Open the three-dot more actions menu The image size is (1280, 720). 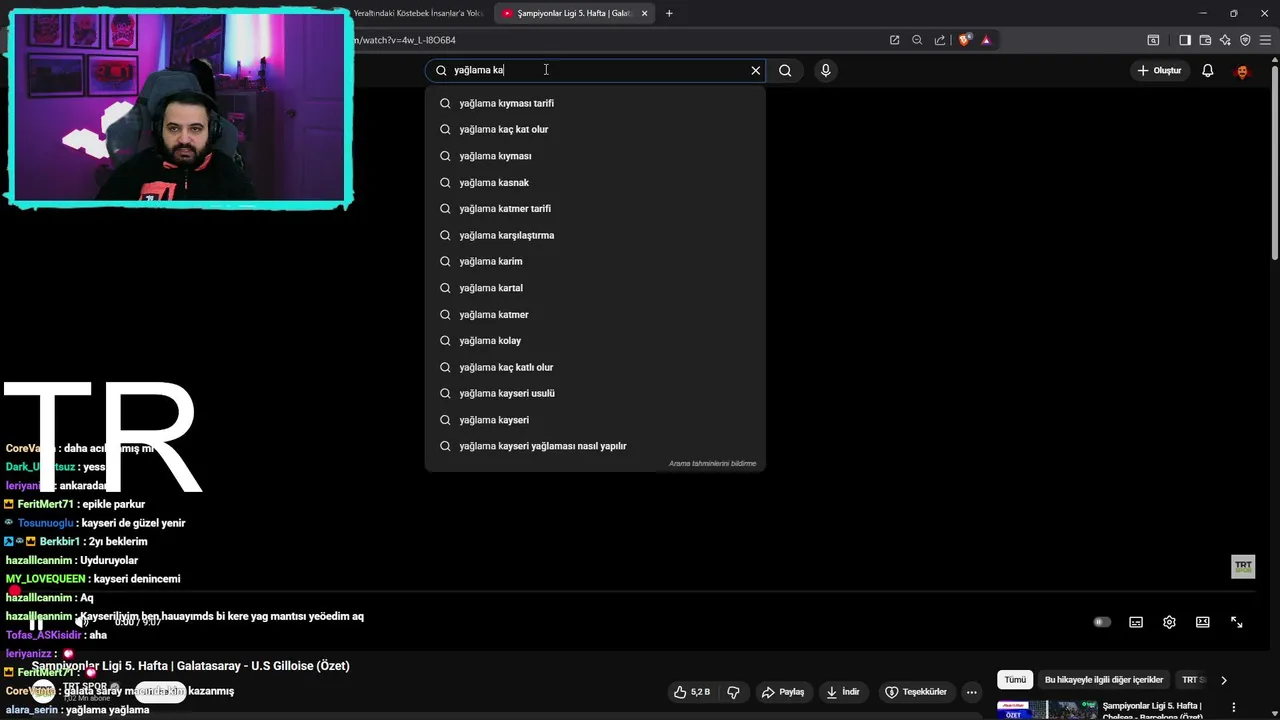pyautogui.click(x=971, y=692)
